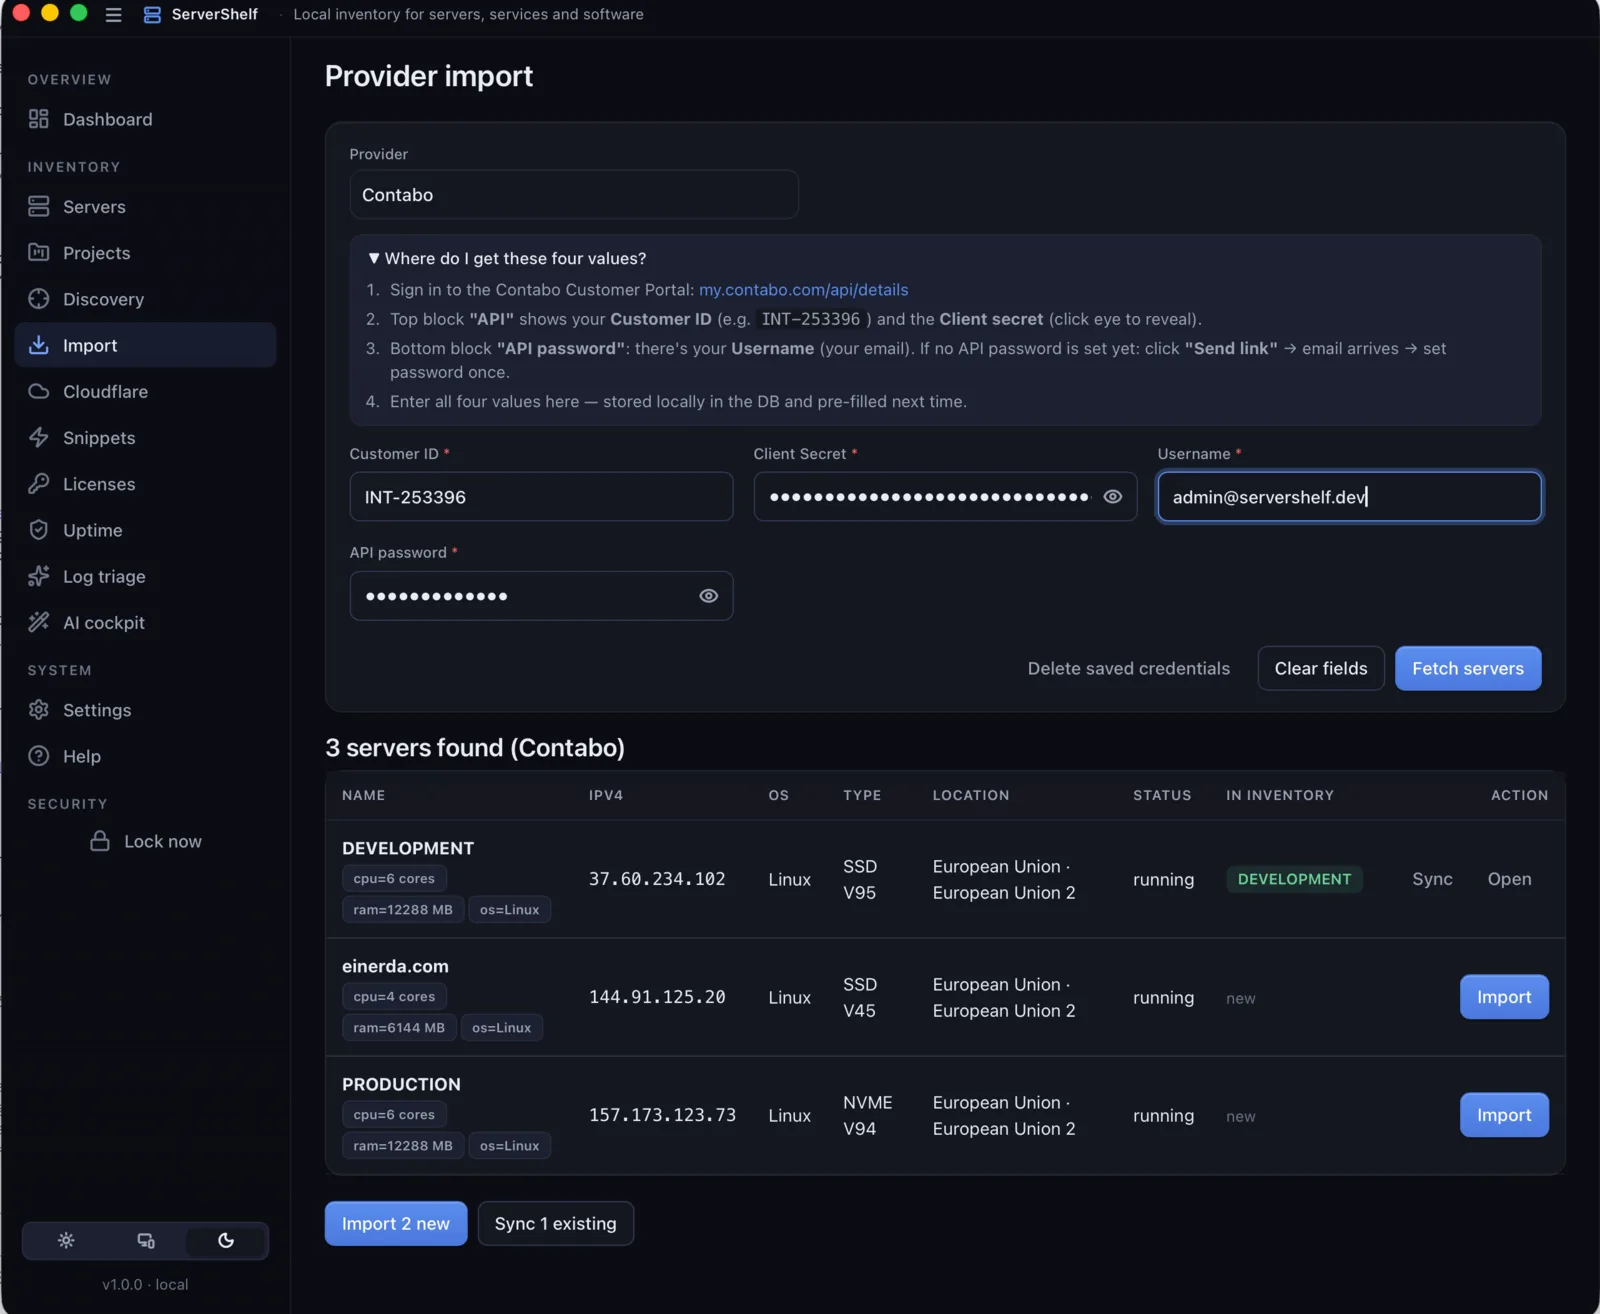
Task: Open the Uptime page
Action: tap(145, 530)
